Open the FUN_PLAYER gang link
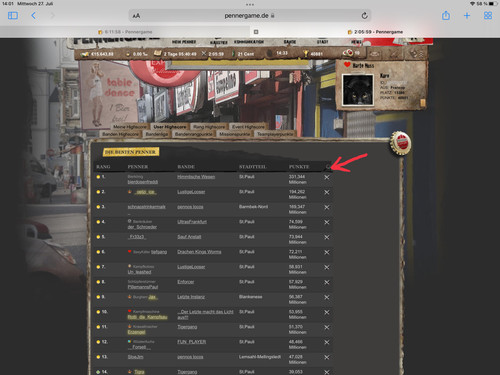Viewport: 500px width, 375px height. 192,342
